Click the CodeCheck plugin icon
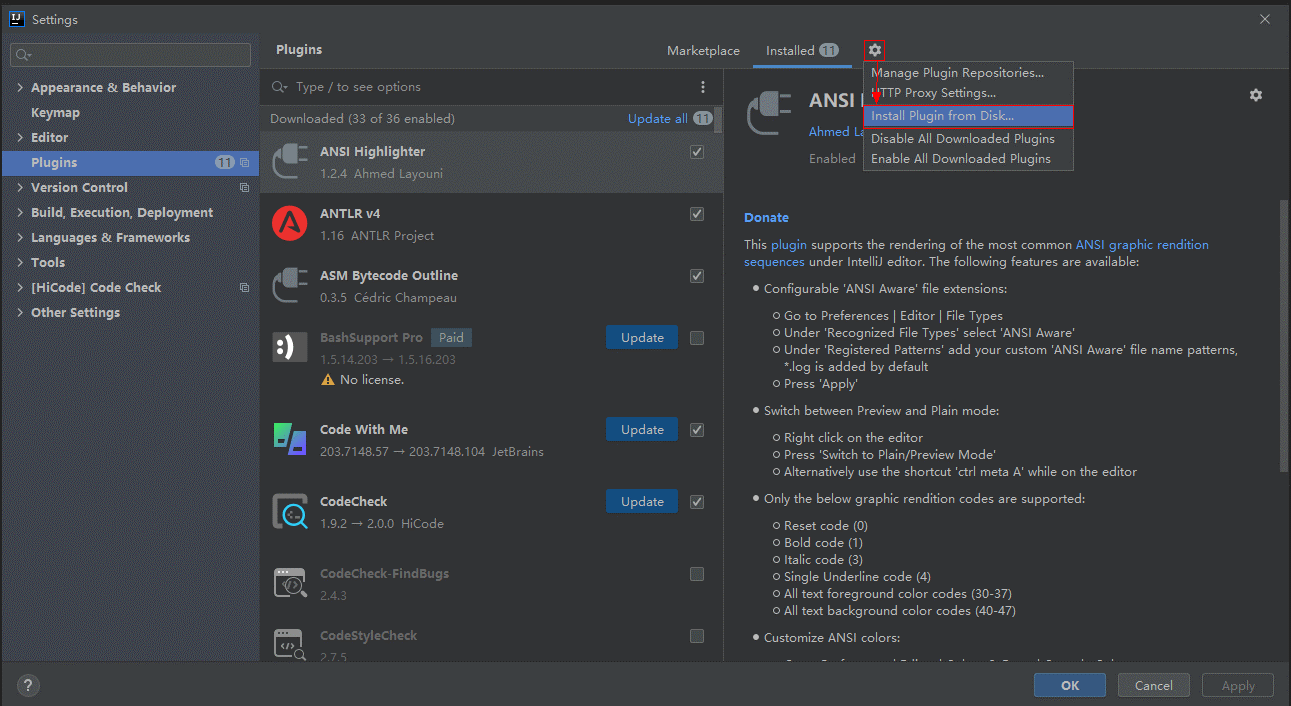The image size is (1291, 706). 290,512
